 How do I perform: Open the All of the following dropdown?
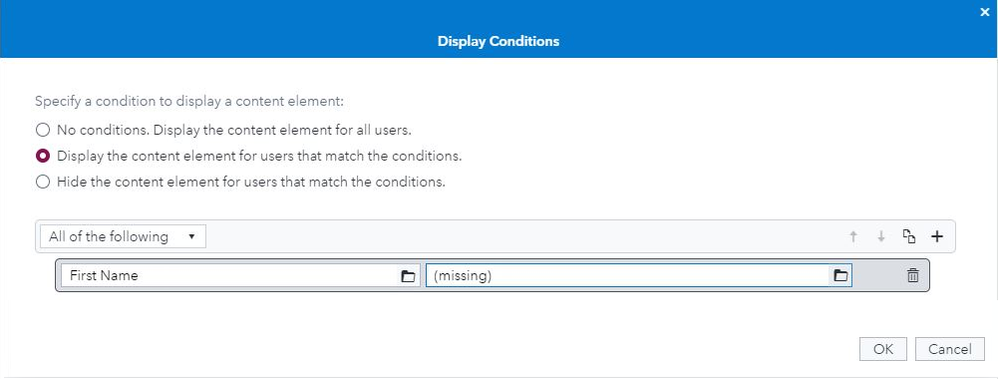point(123,236)
